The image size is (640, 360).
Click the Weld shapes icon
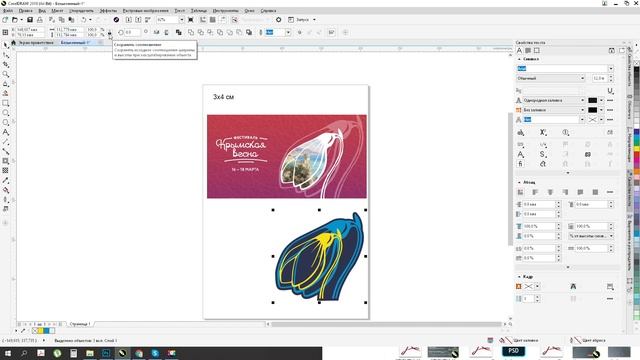[191, 32]
